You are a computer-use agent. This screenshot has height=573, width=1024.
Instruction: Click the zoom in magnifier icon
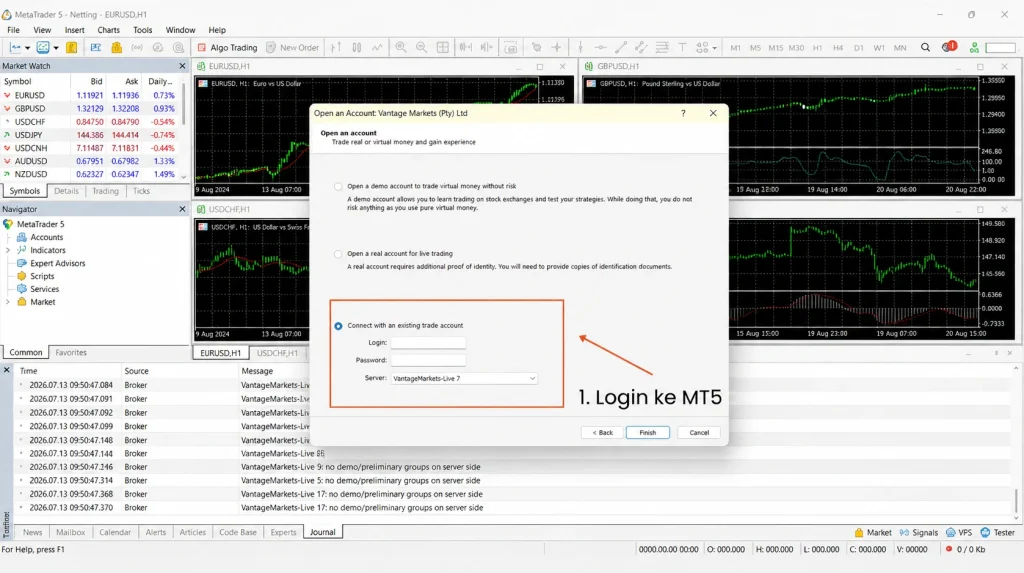point(400,48)
